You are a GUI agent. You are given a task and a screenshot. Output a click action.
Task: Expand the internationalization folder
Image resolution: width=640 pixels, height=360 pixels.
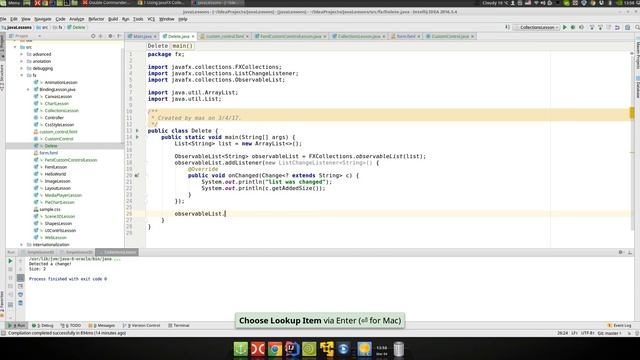22,244
